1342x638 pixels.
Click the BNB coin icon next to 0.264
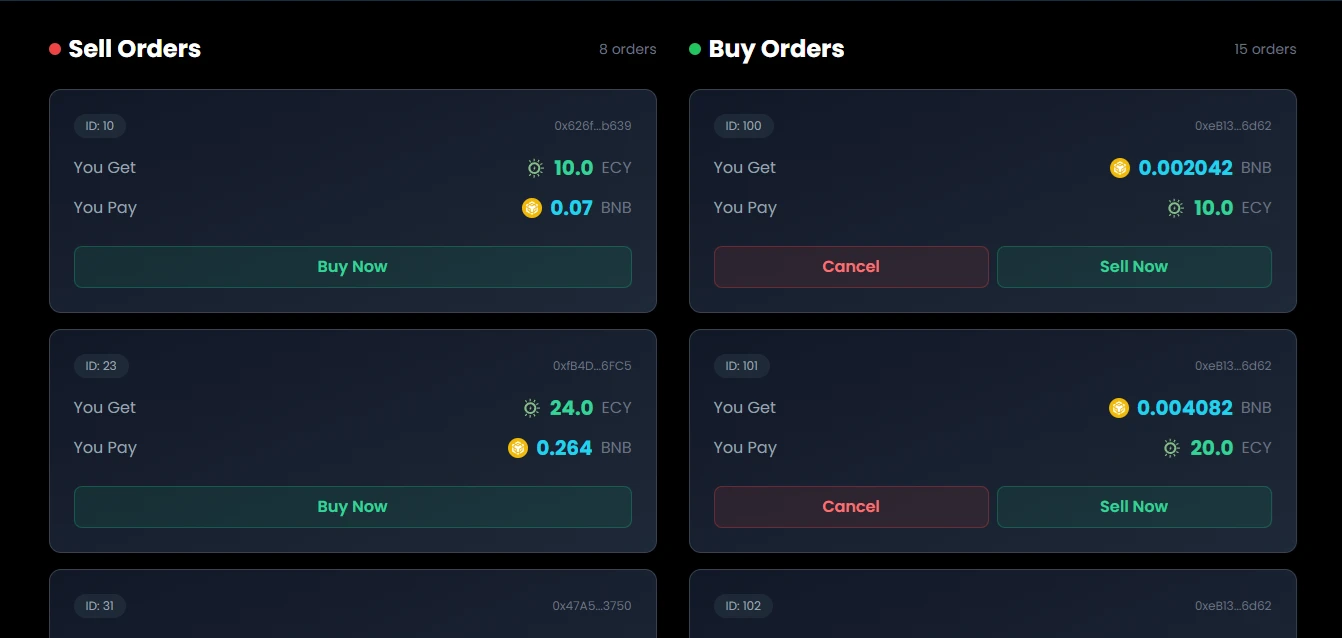click(518, 448)
